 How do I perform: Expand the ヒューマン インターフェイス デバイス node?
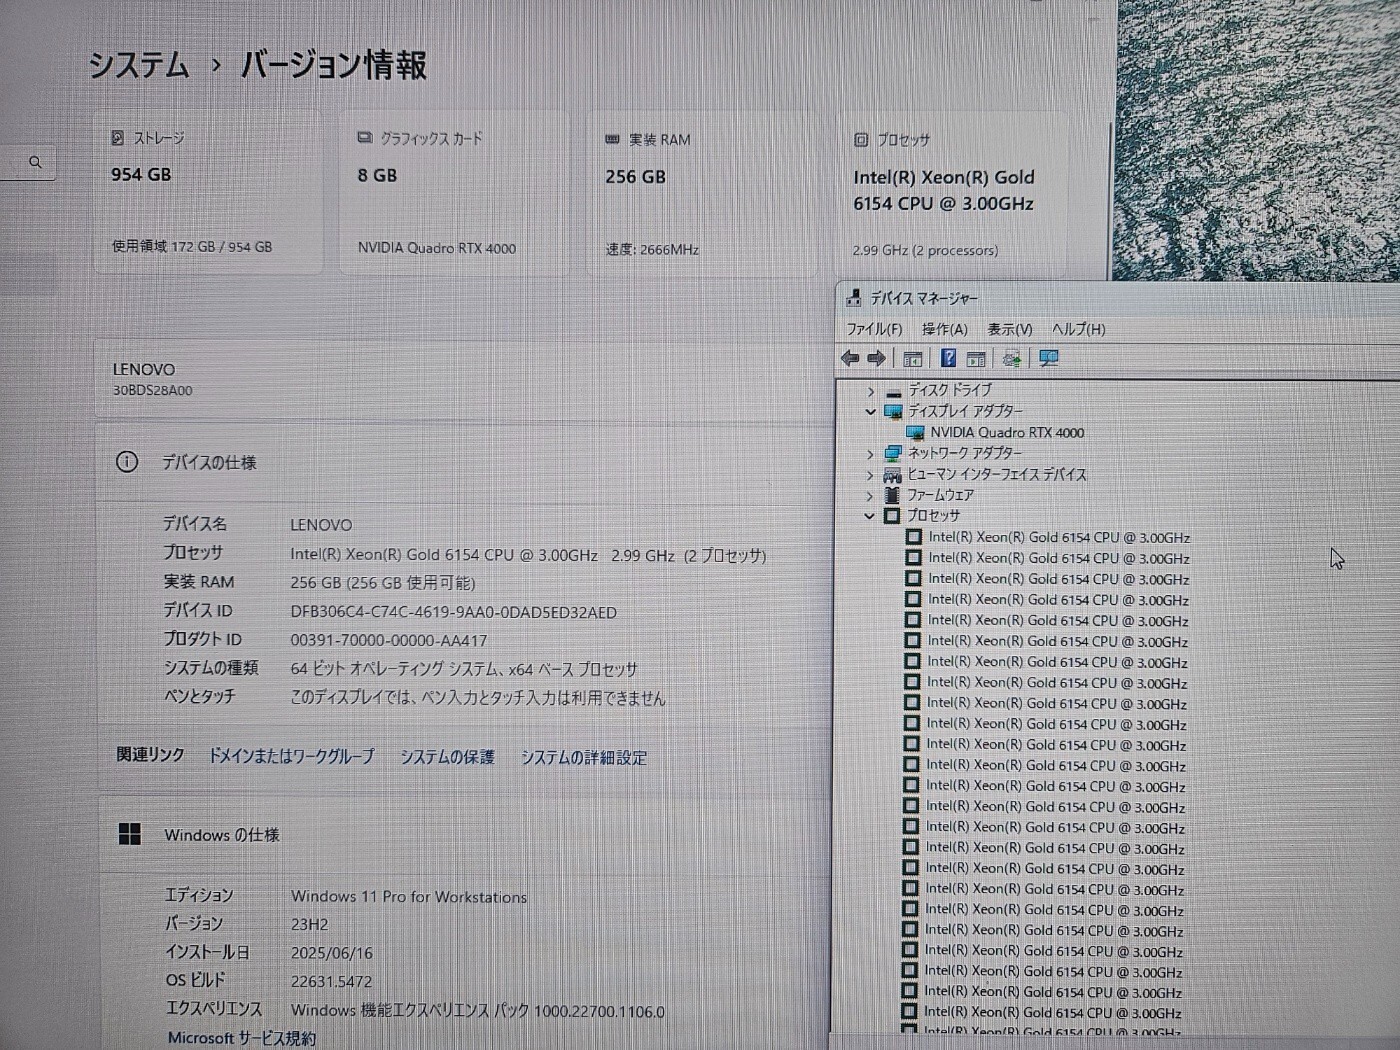click(870, 475)
